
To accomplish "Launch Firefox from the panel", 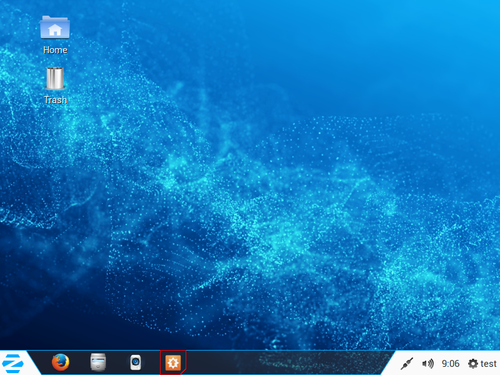I will click(x=61, y=362).
